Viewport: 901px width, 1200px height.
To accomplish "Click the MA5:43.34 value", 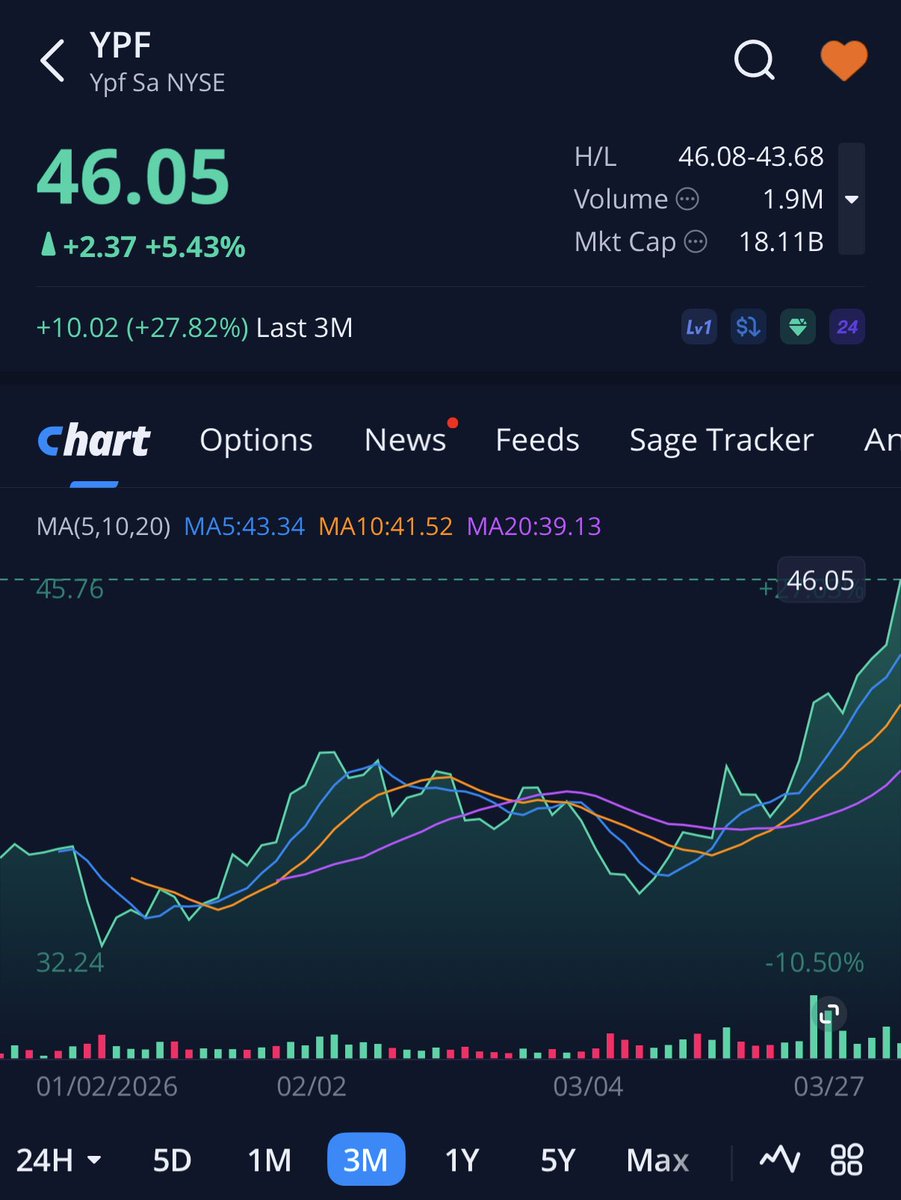I will [x=244, y=526].
